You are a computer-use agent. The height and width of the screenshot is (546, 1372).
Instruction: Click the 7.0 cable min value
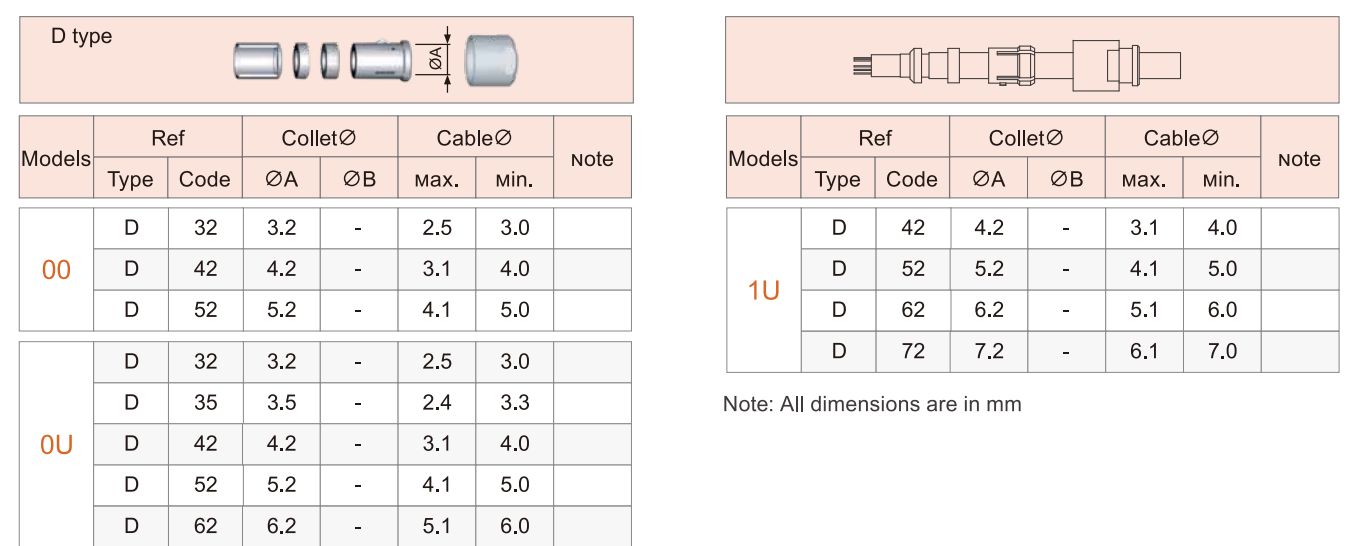1222,351
